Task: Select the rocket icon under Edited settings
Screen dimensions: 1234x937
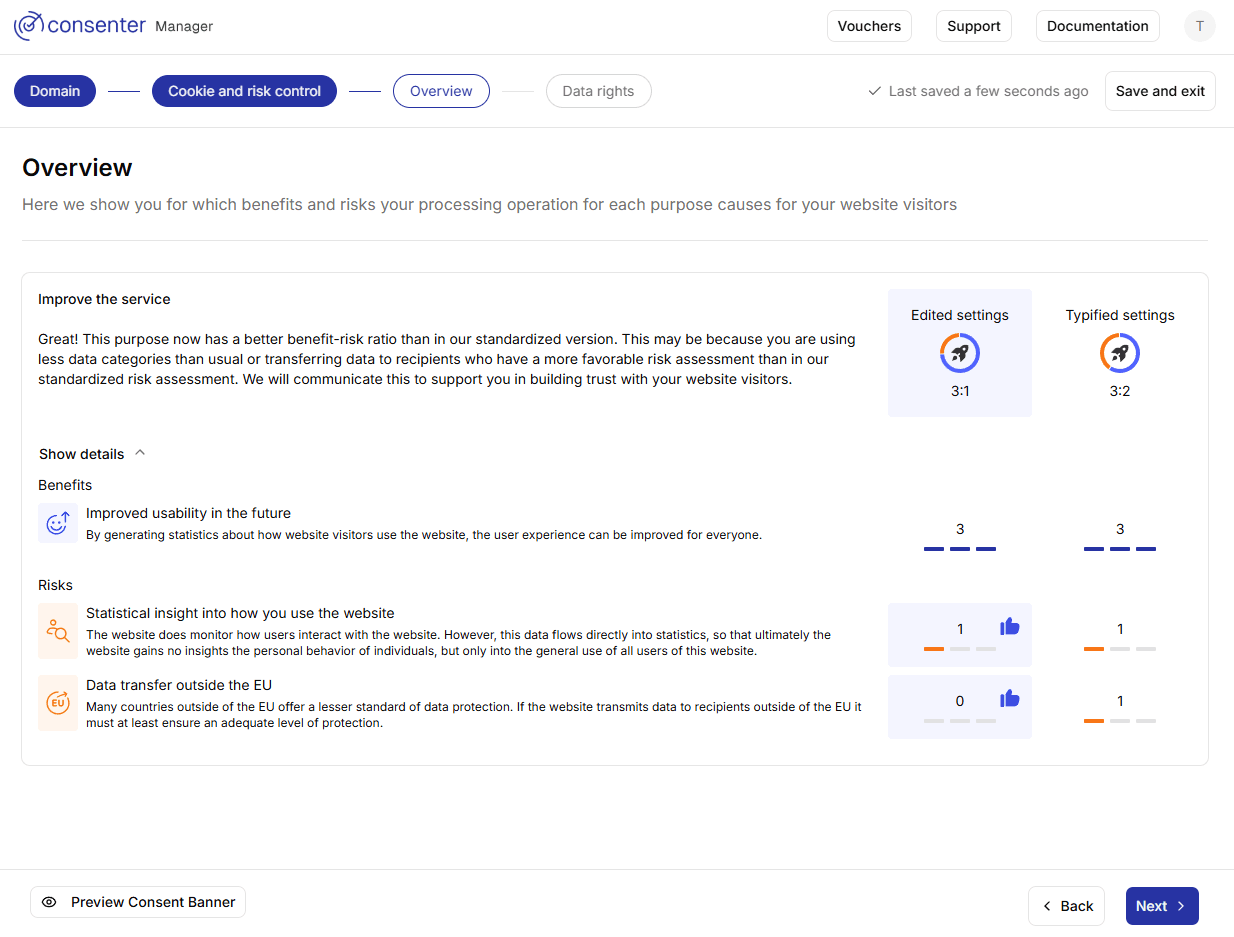Action: point(959,352)
